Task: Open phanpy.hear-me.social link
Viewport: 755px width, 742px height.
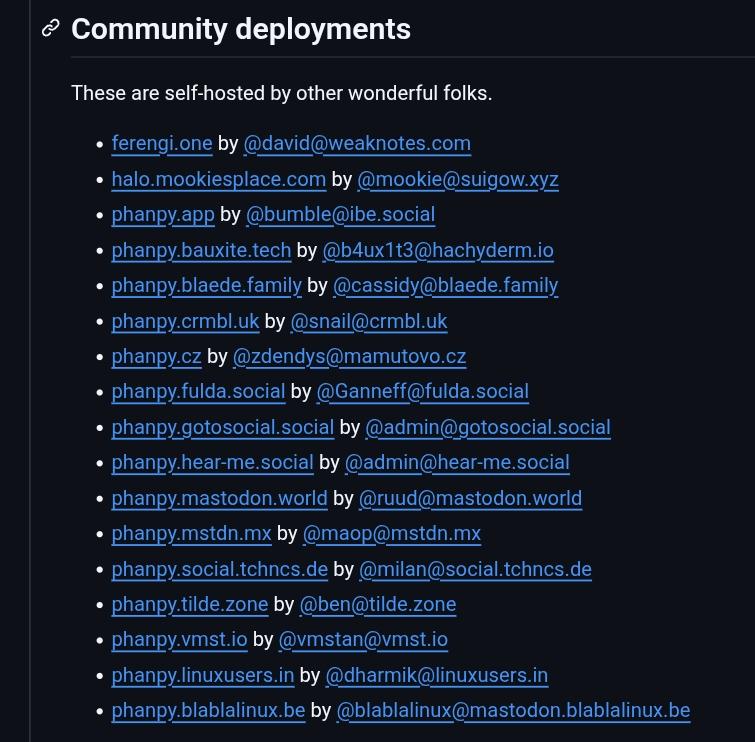Action: 212,462
